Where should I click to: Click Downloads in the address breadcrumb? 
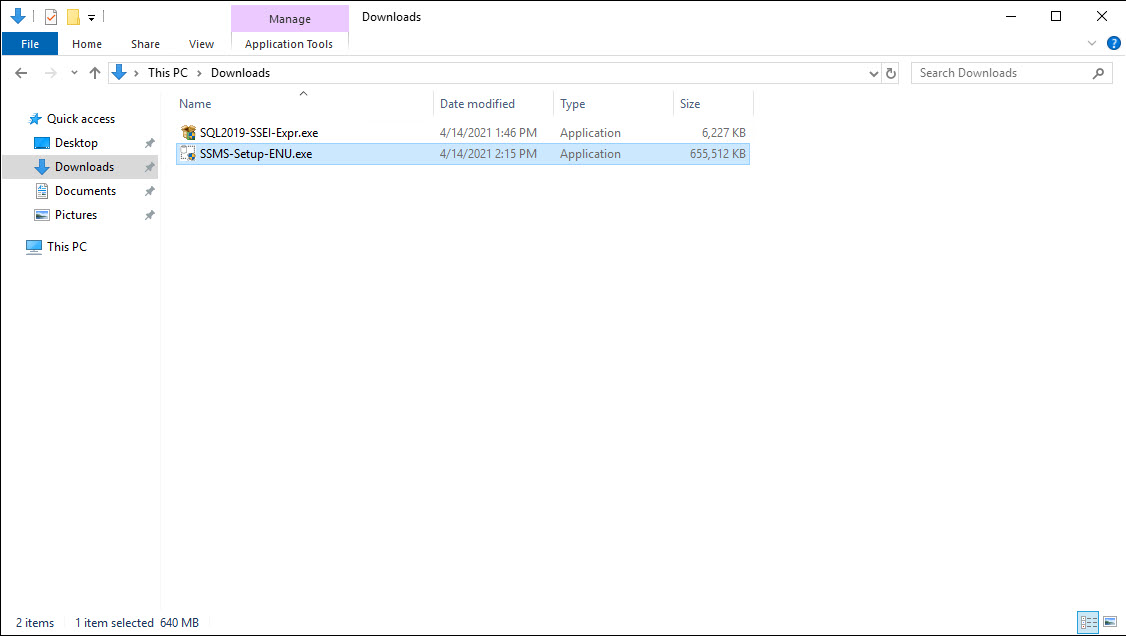(241, 73)
